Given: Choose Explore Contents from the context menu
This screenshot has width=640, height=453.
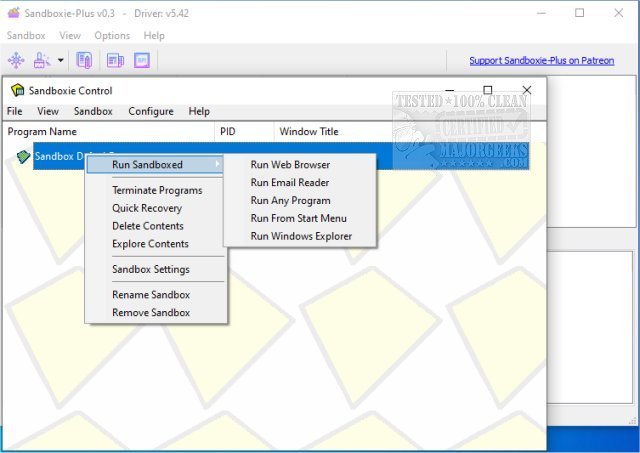Looking at the screenshot, I should tap(150, 244).
